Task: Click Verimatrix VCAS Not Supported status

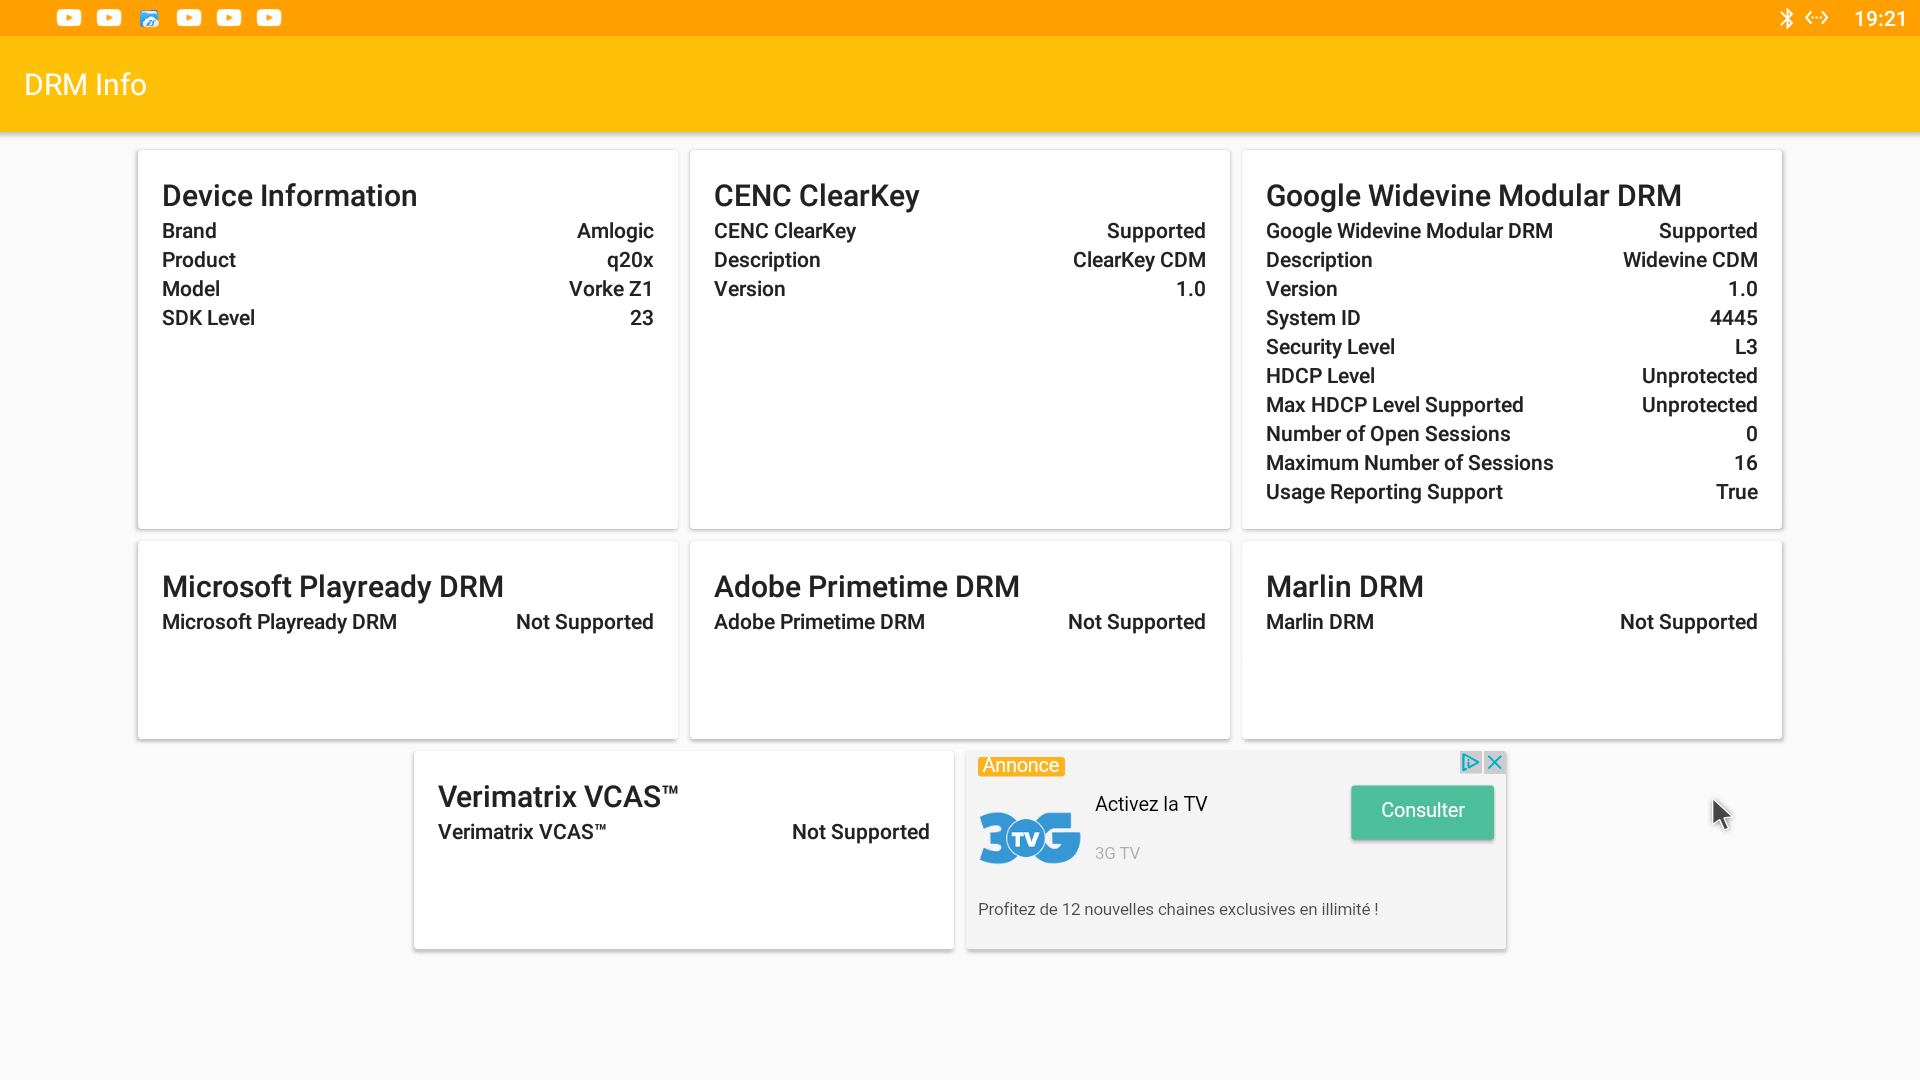Action: coord(860,832)
